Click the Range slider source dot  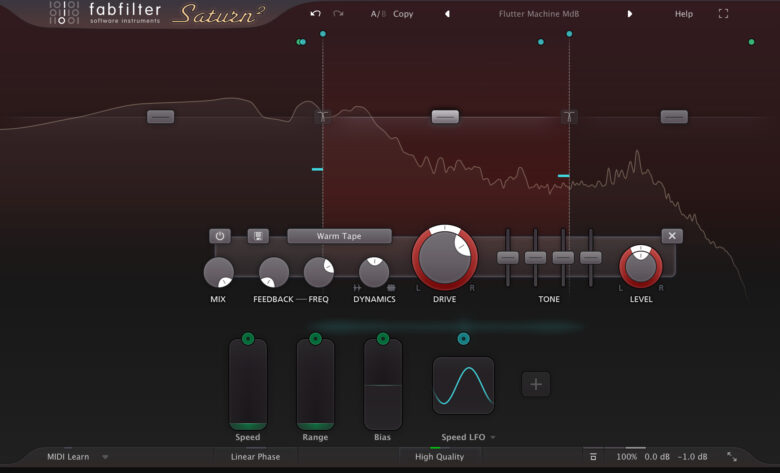[x=315, y=339]
